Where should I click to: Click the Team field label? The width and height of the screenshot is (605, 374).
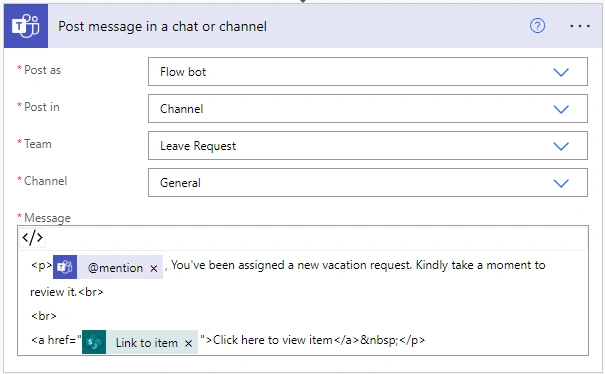[x=37, y=144]
